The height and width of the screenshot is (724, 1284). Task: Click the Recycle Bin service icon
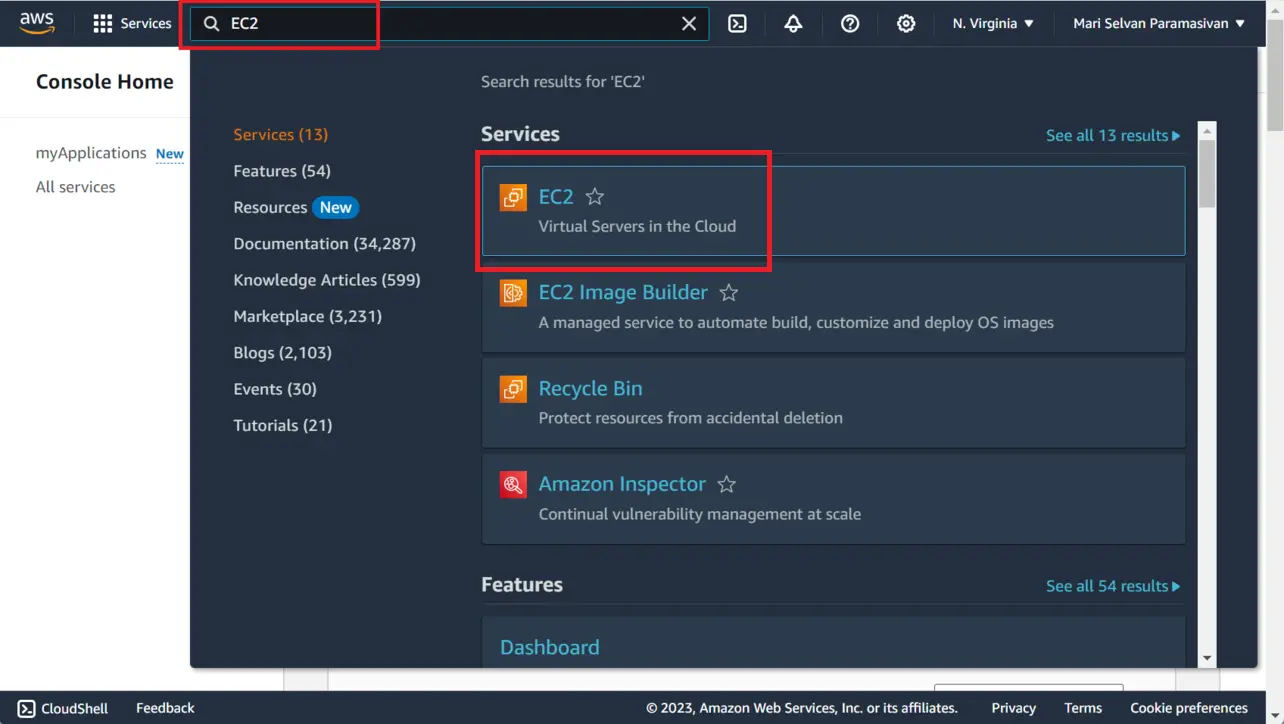pyautogui.click(x=513, y=389)
